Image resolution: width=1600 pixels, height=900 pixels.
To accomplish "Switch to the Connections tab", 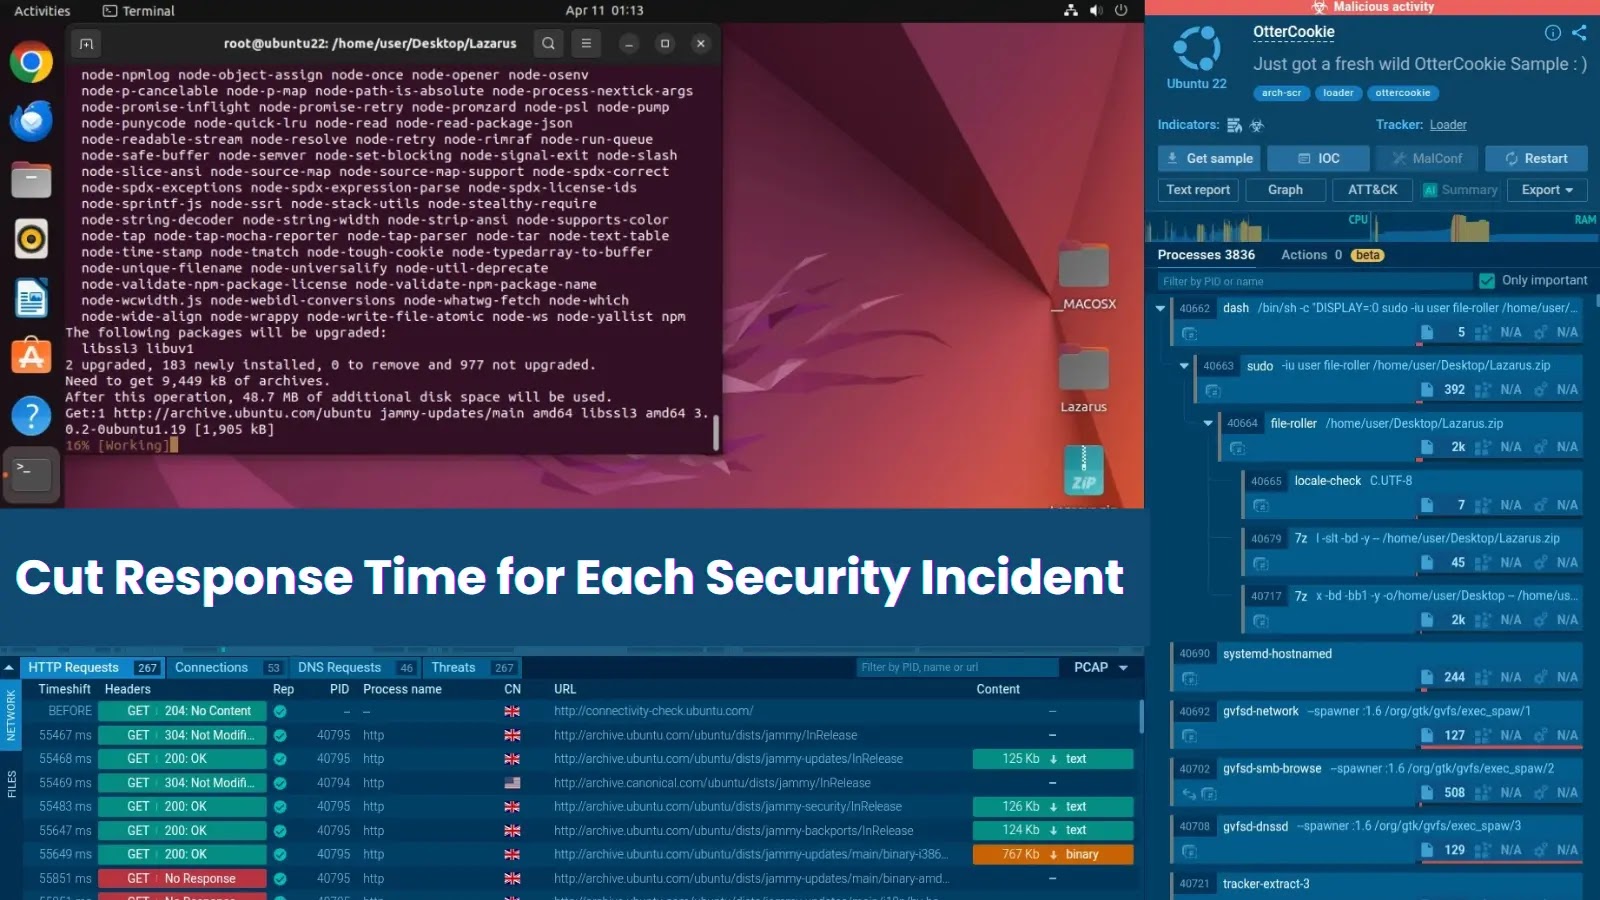I will (x=211, y=667).
